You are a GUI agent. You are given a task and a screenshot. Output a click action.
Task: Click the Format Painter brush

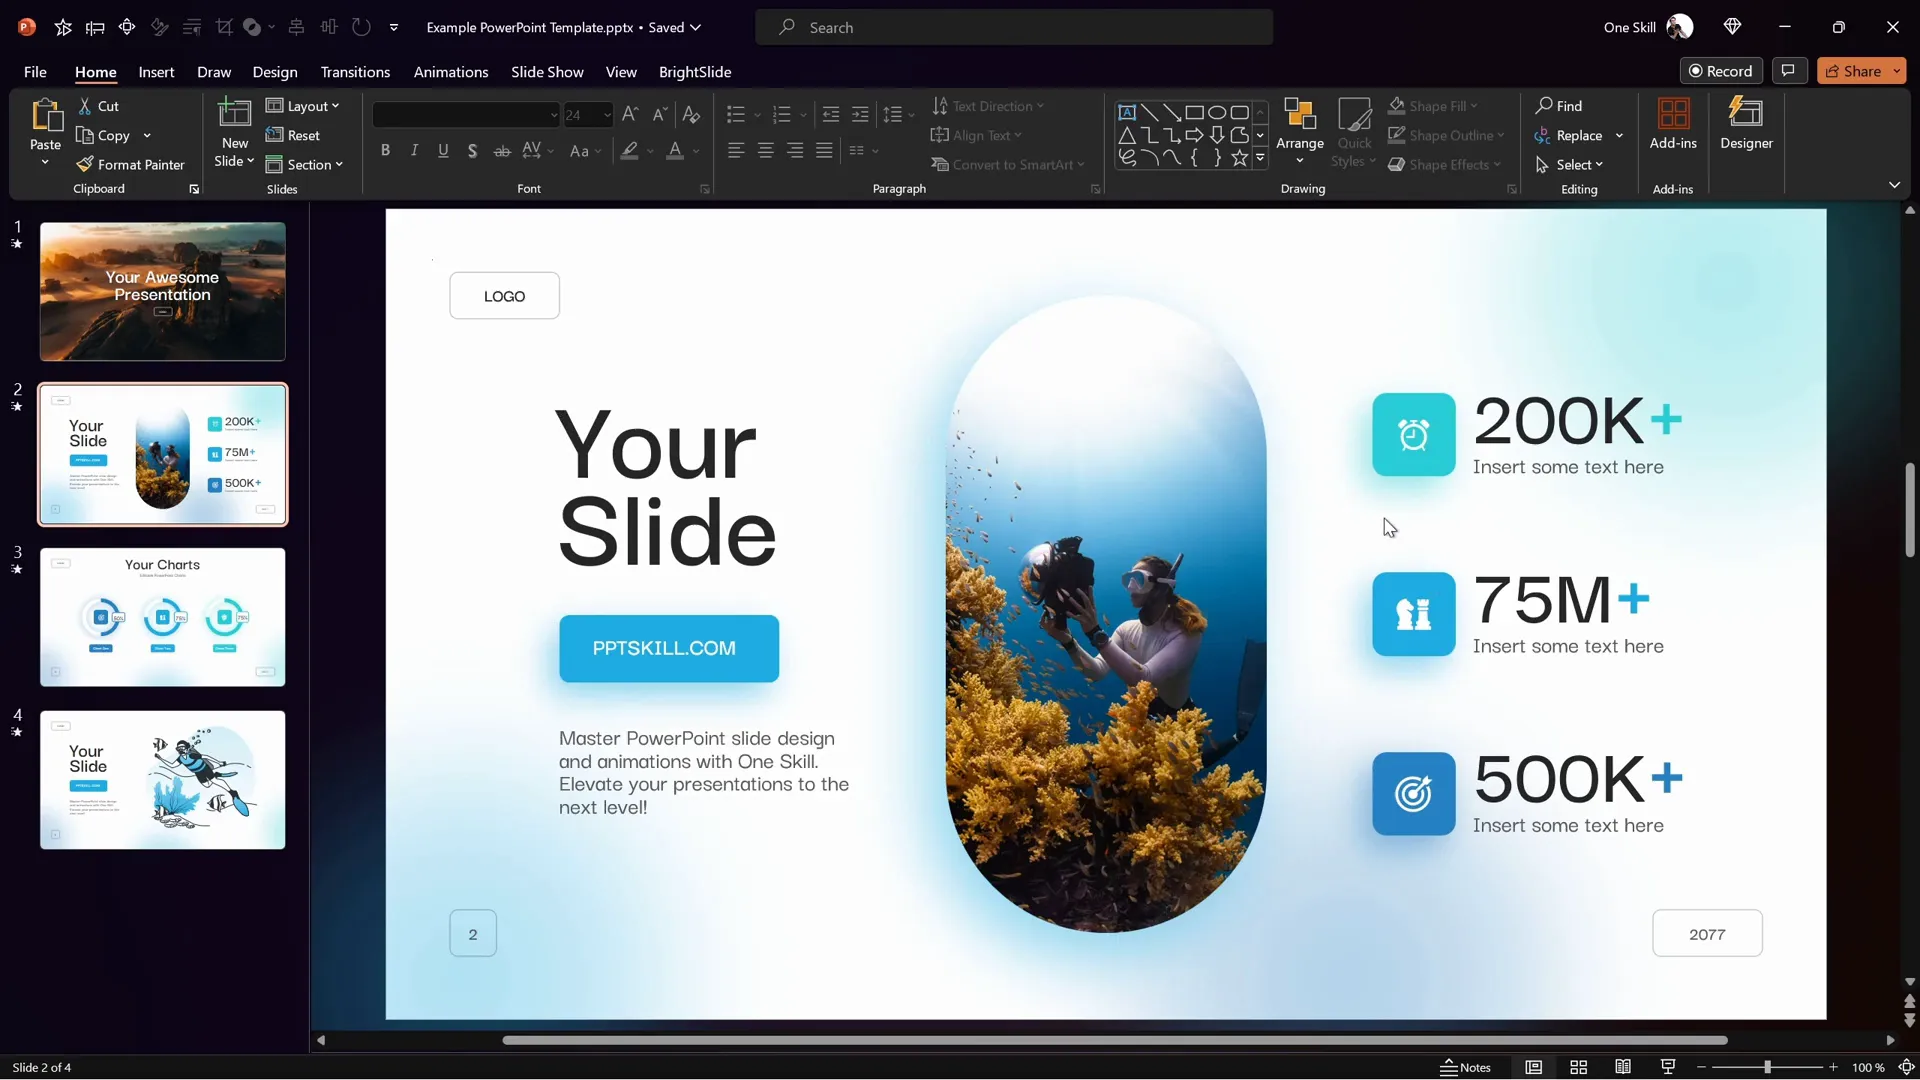[x=85, y=164]
